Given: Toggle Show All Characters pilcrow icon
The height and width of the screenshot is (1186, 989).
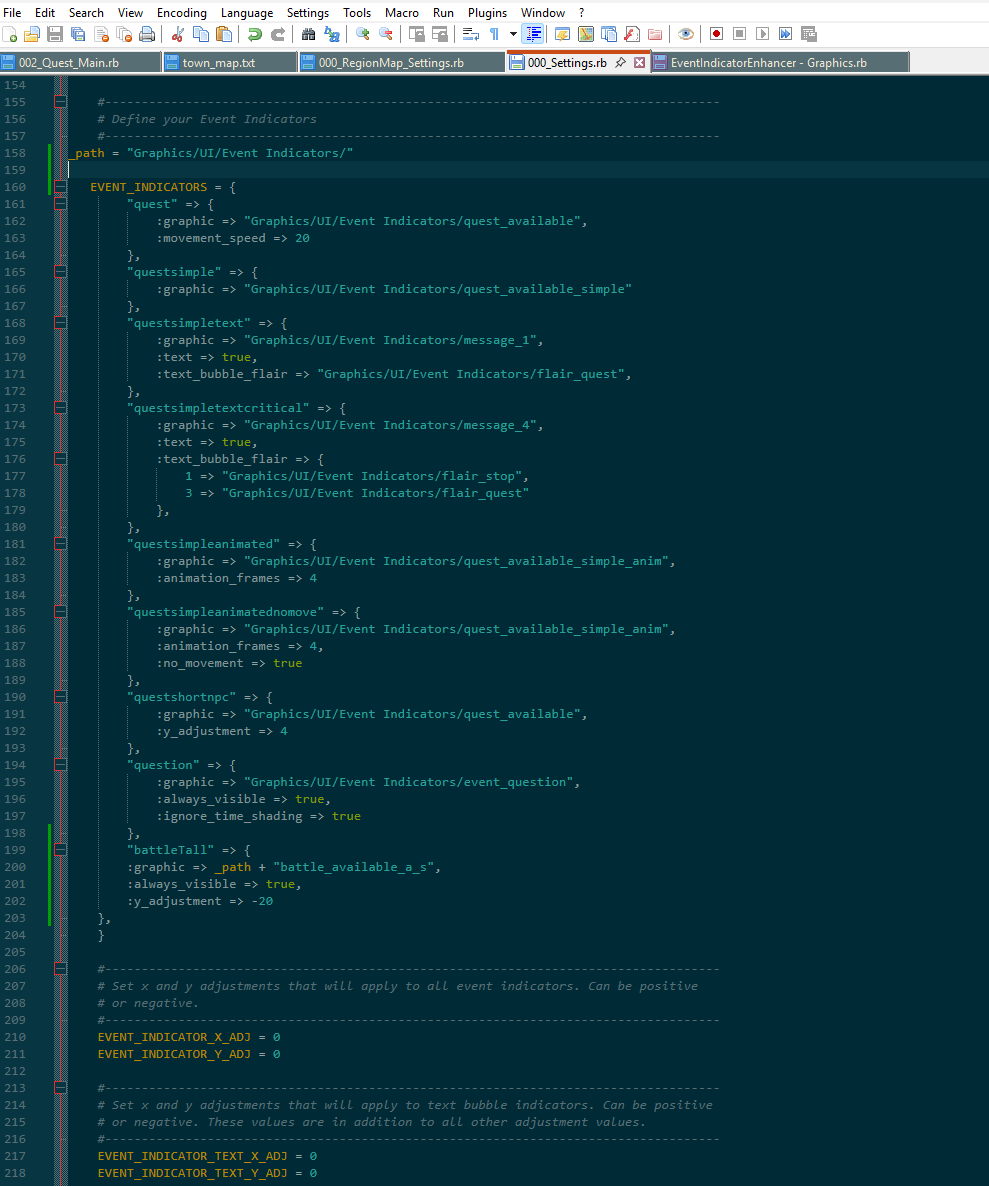Looking at the screenshot, I should pos(494,34).
